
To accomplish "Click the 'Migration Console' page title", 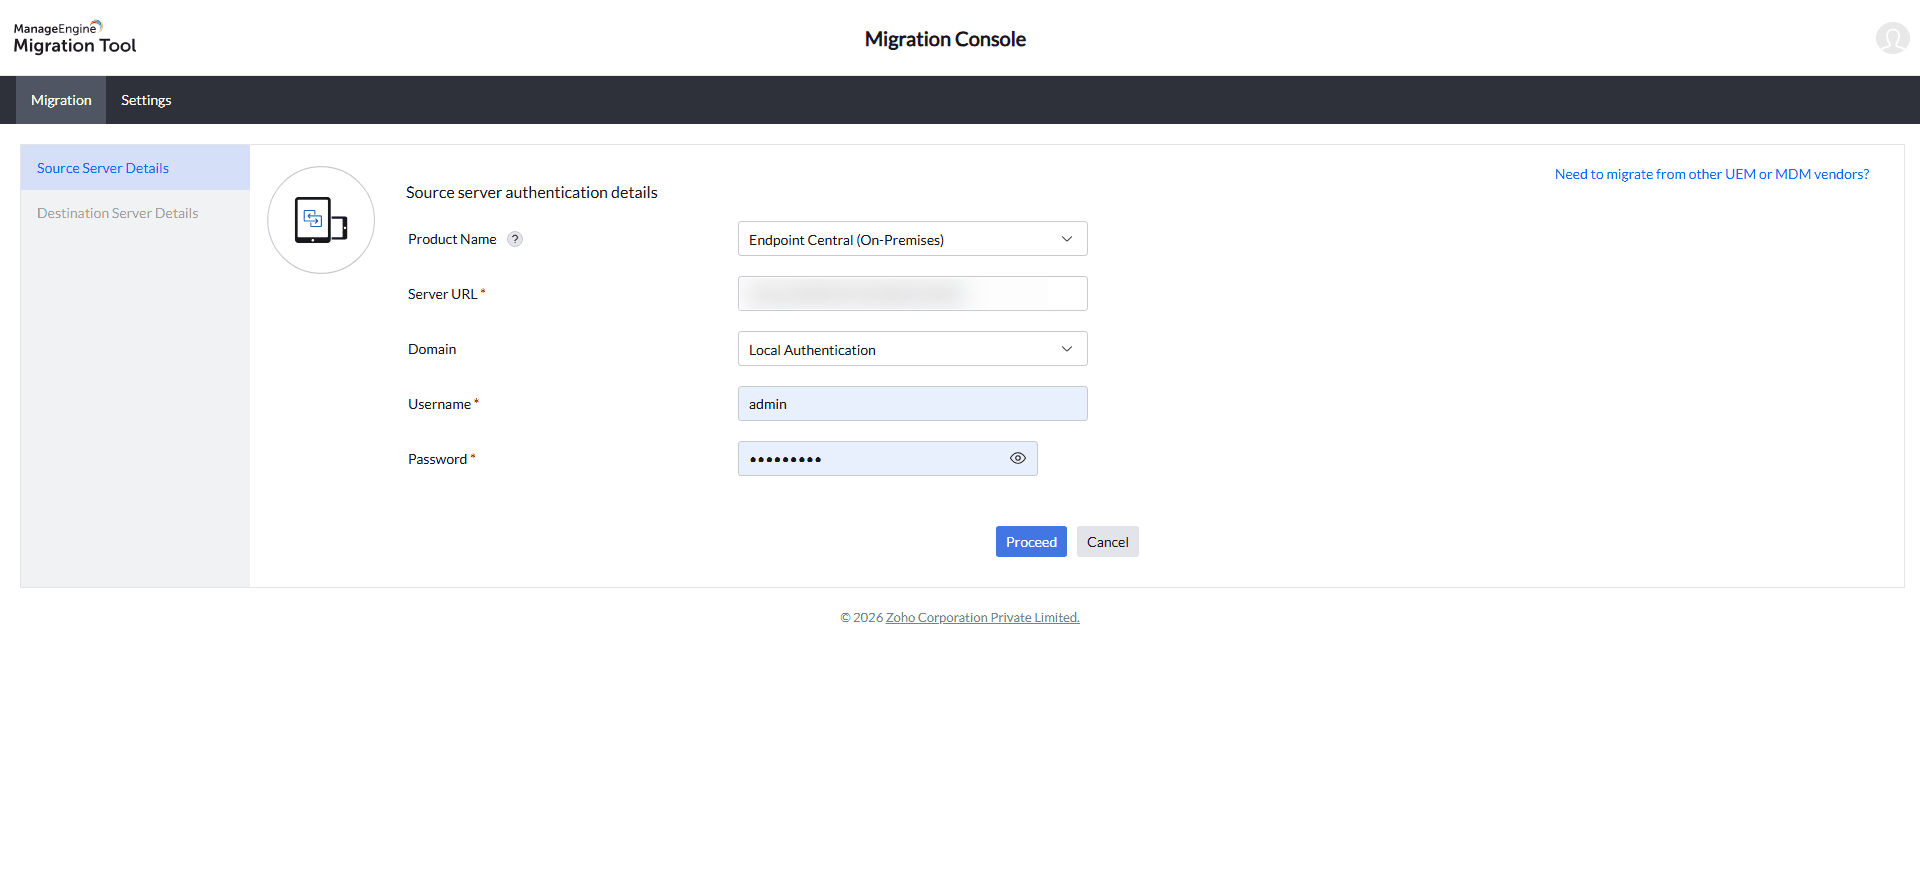I will [x=945, y=39].
